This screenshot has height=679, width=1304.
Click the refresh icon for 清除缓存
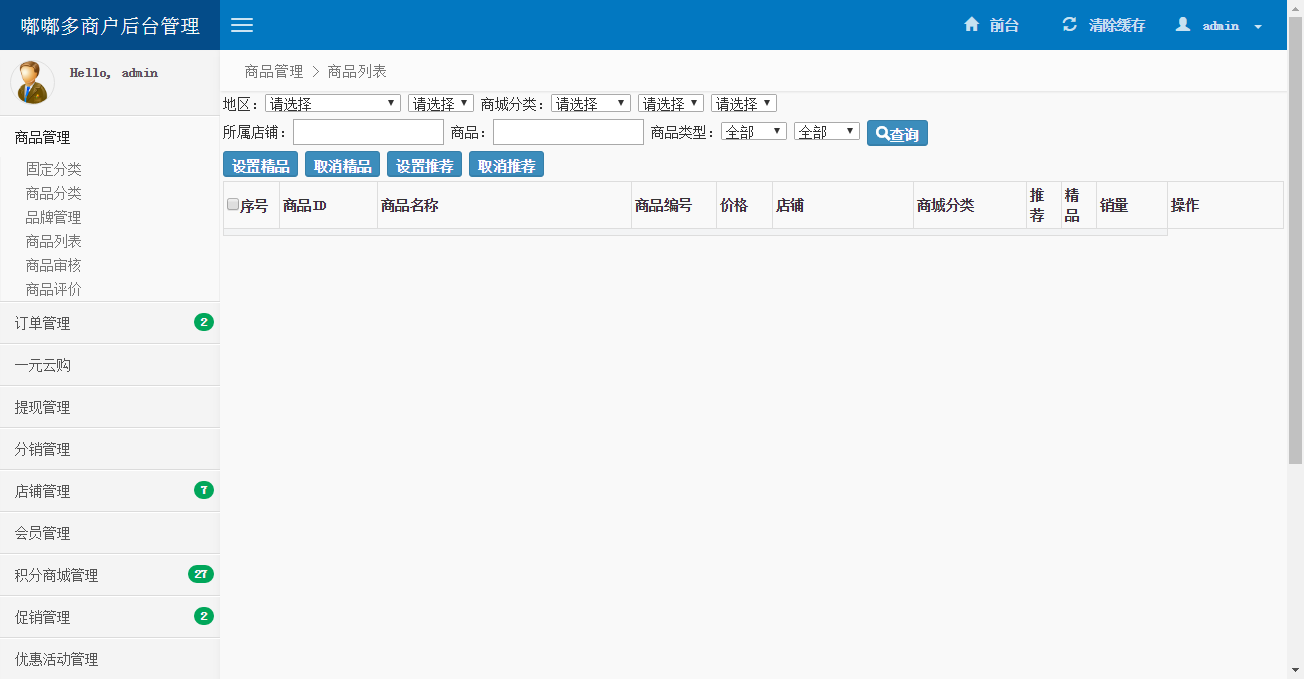pos(1069,25)
